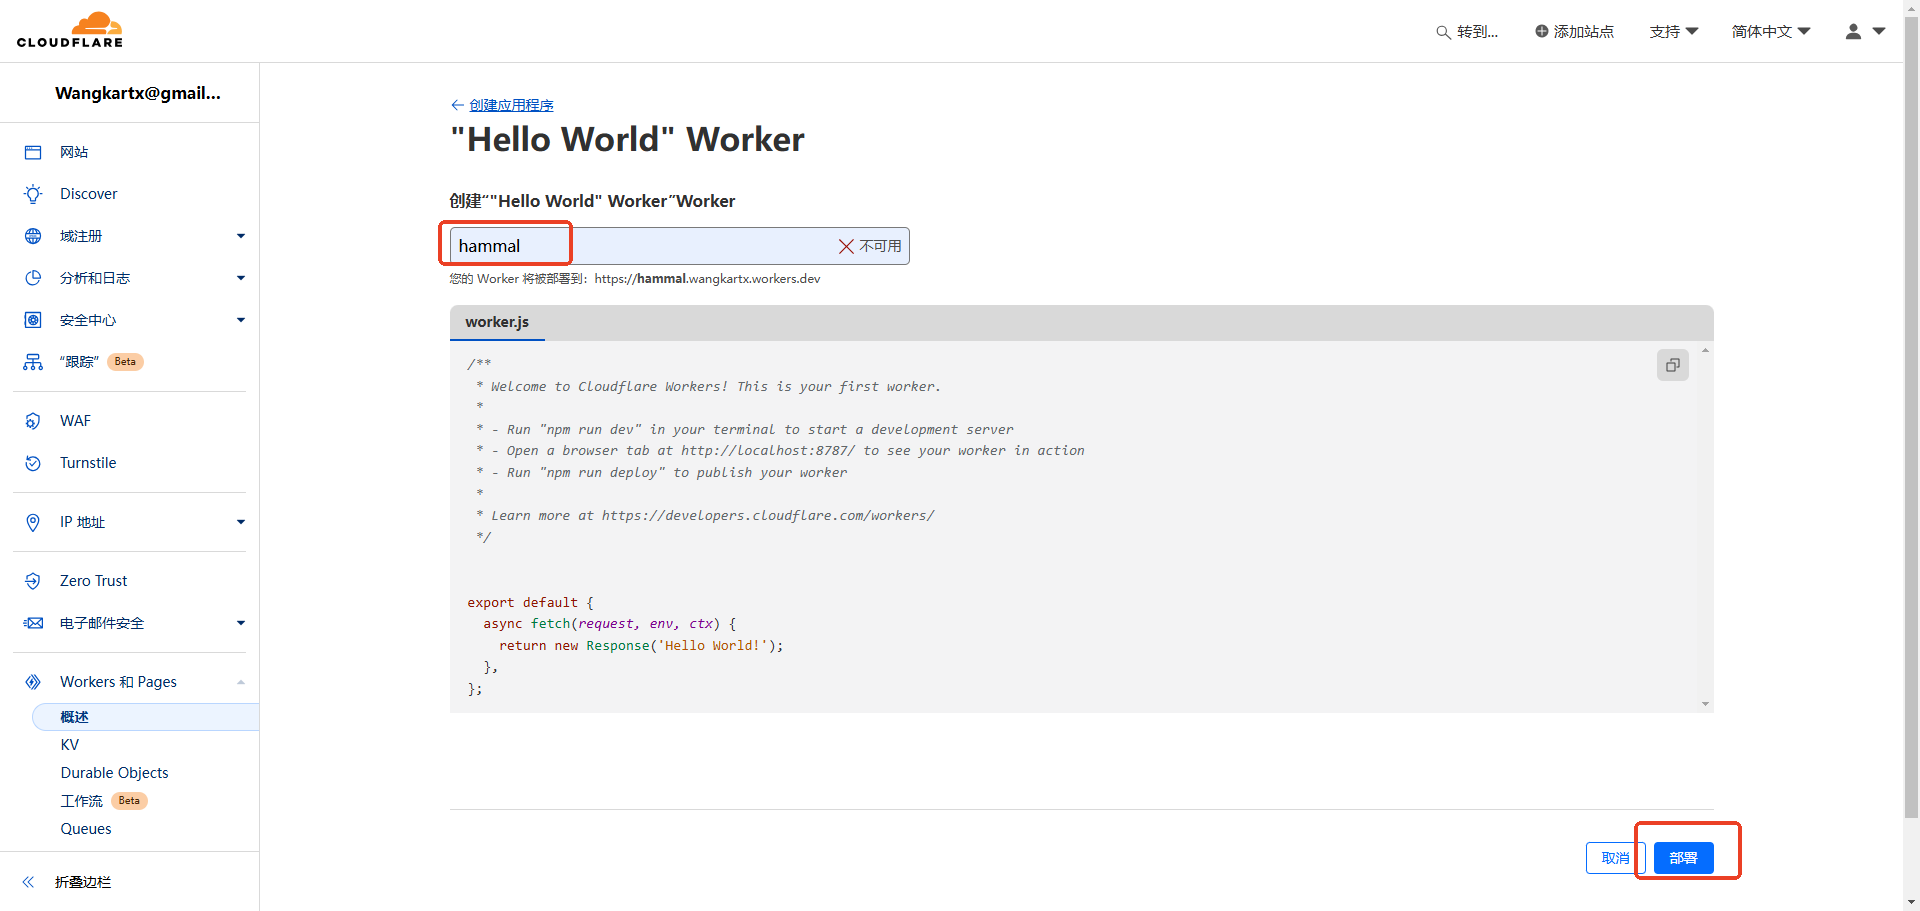Click the 安全中心 shield icon
This screenshot has width=1920, height=911.
click(x=33, y=320)
